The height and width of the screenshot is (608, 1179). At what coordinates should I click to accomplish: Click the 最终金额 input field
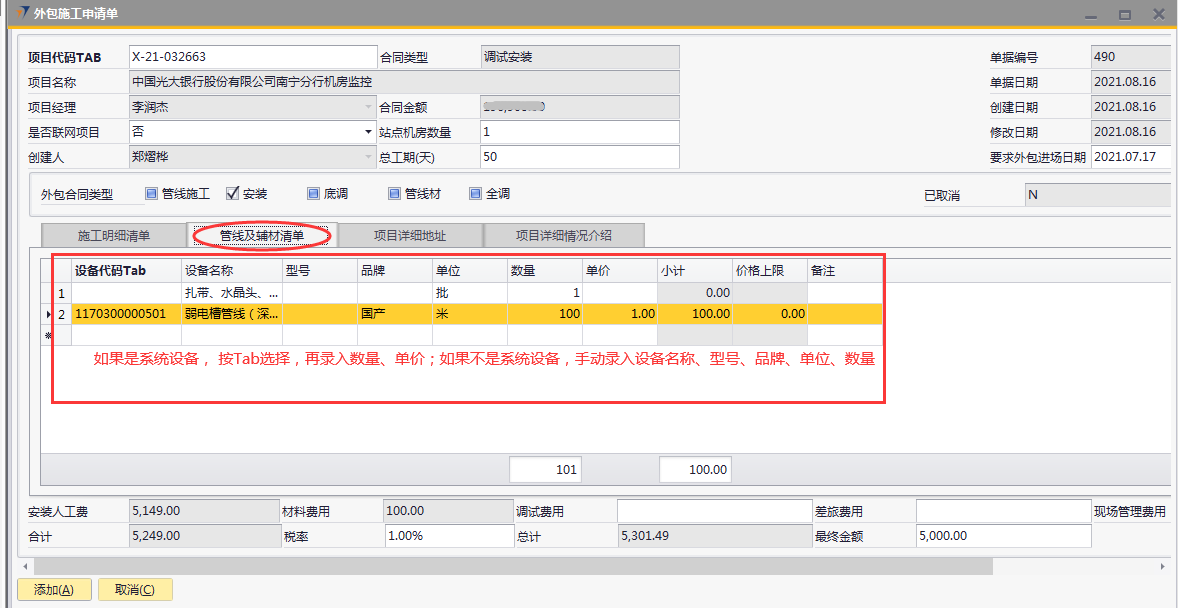[1002, 536]
